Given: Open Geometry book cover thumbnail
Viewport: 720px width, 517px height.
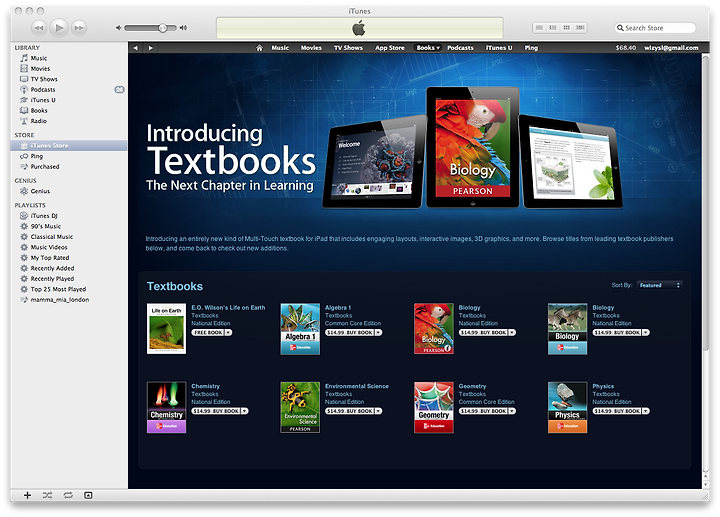Looking at the screenshot, I should click(433, 407).
